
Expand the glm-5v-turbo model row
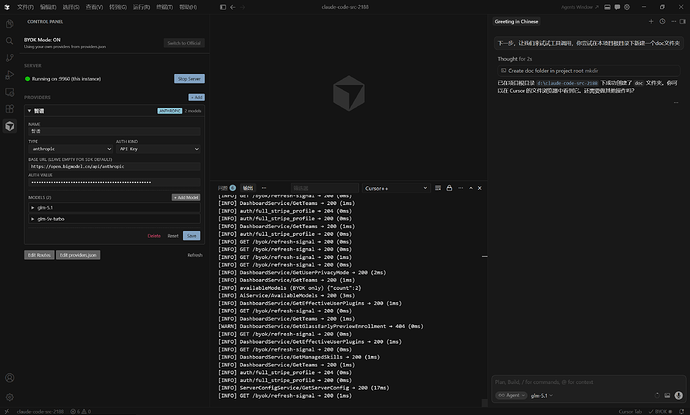click(114, 219)
